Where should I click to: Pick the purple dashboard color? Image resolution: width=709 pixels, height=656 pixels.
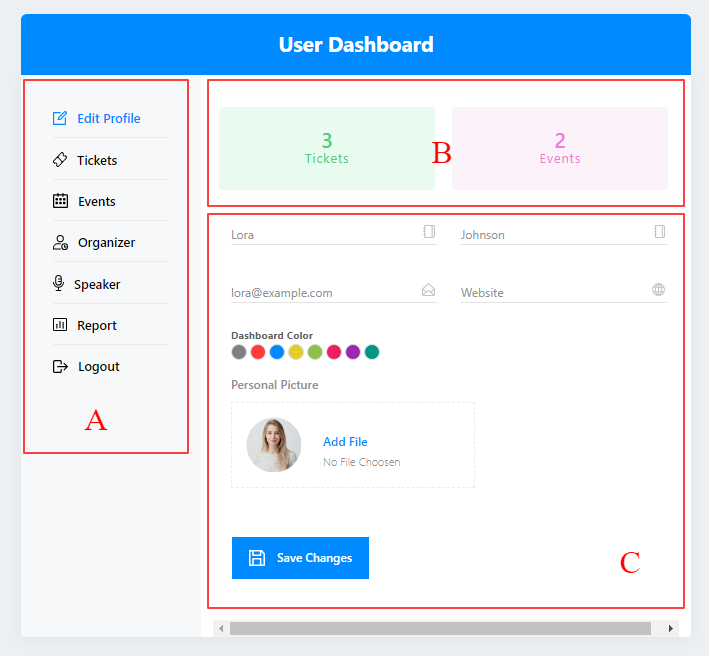(353, 352)
